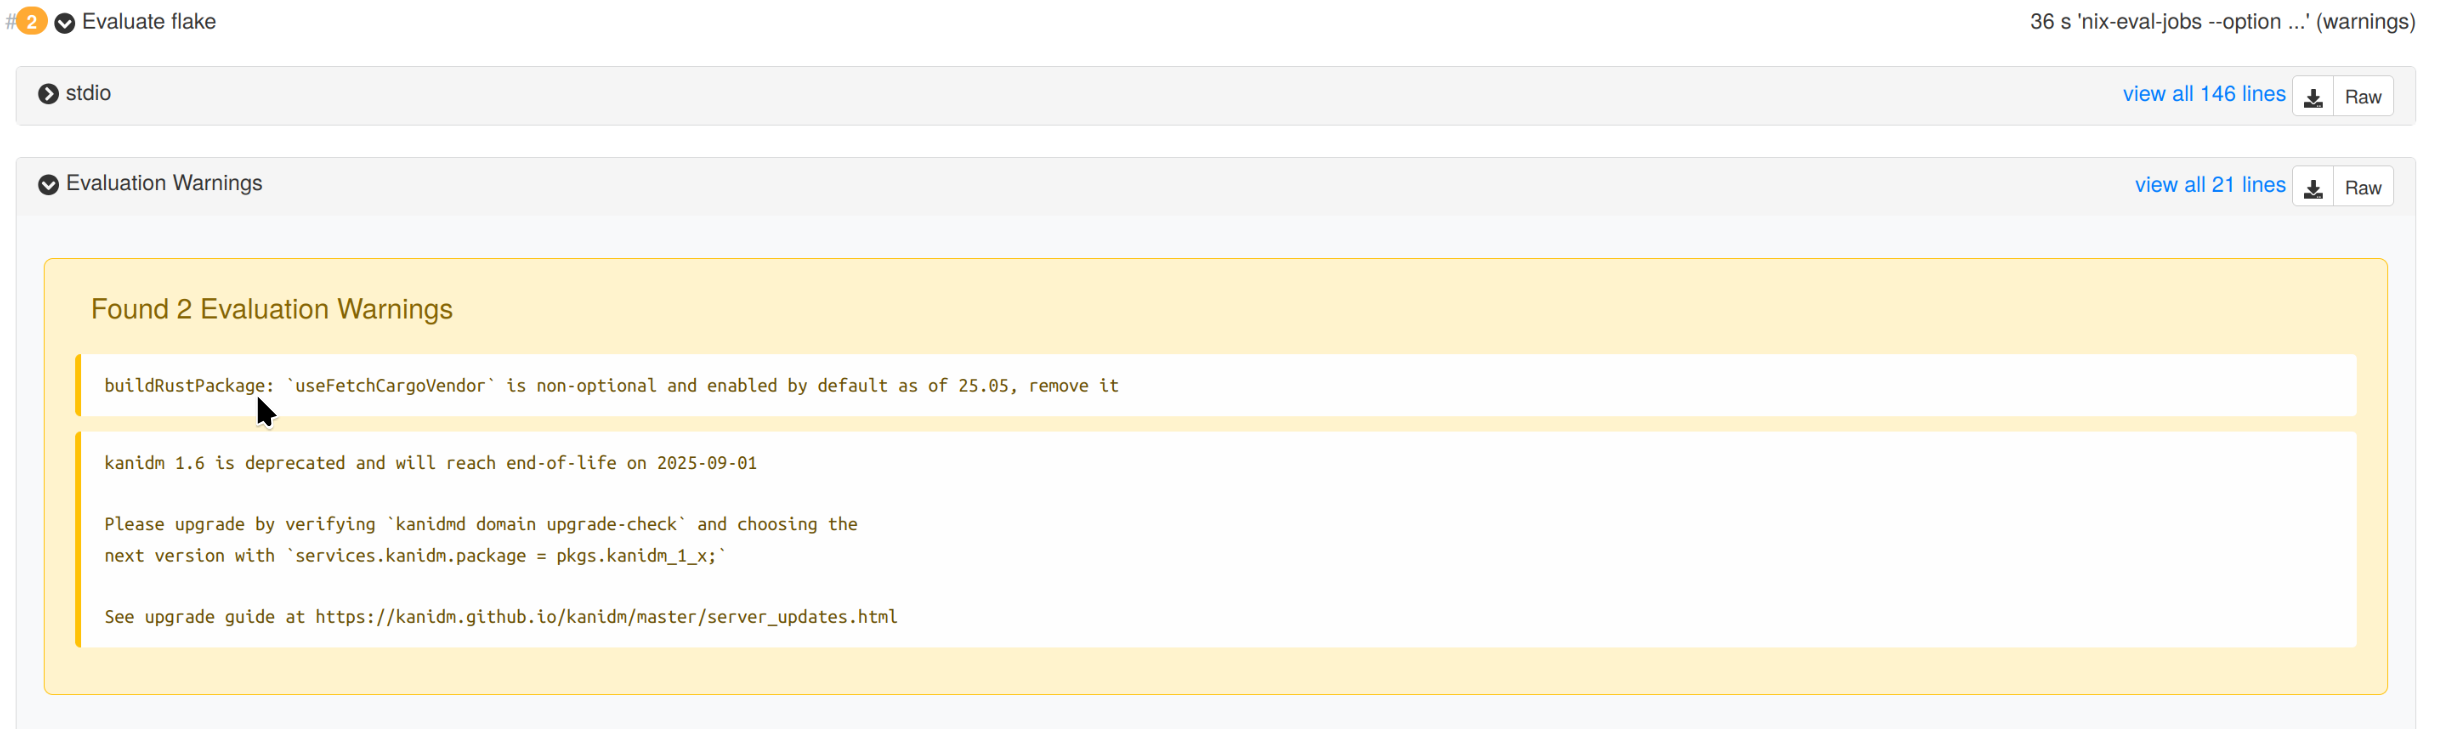The height and width of the screenshot is (729, 2437).
Task: Expand the stdio log section
Action: [48, 94]
